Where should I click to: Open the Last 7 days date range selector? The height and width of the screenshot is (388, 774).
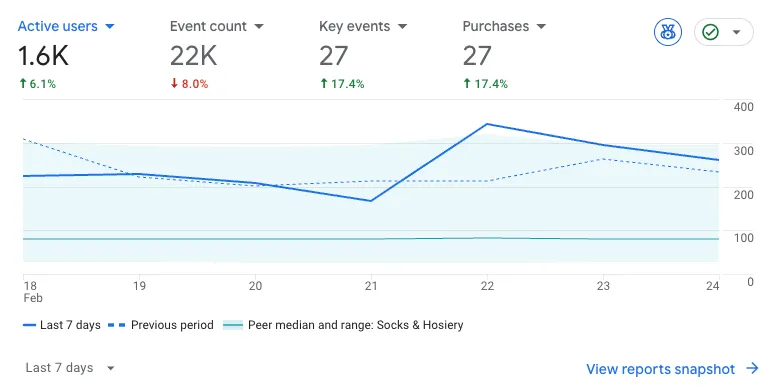click(x=70, y=368)
